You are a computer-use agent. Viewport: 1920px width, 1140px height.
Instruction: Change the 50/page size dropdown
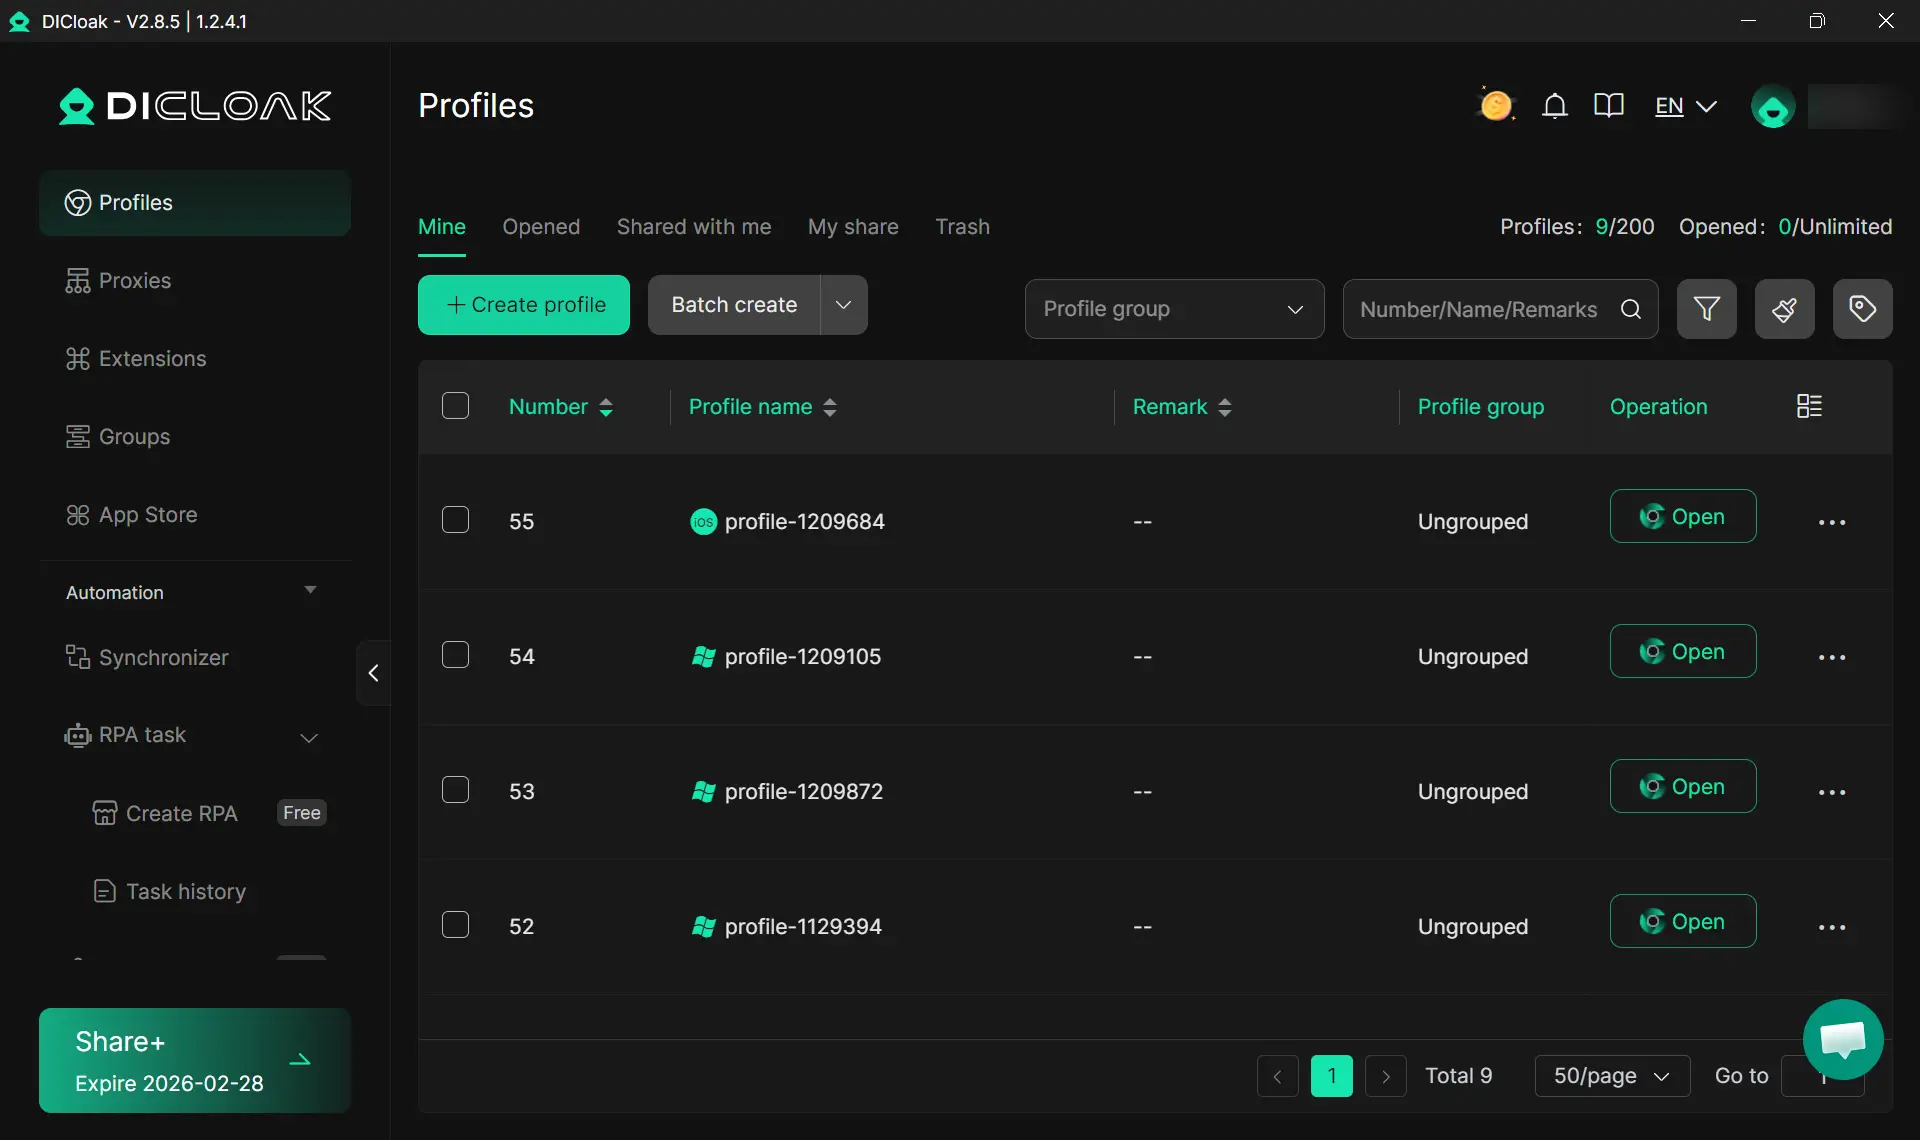(1611, 1076)
